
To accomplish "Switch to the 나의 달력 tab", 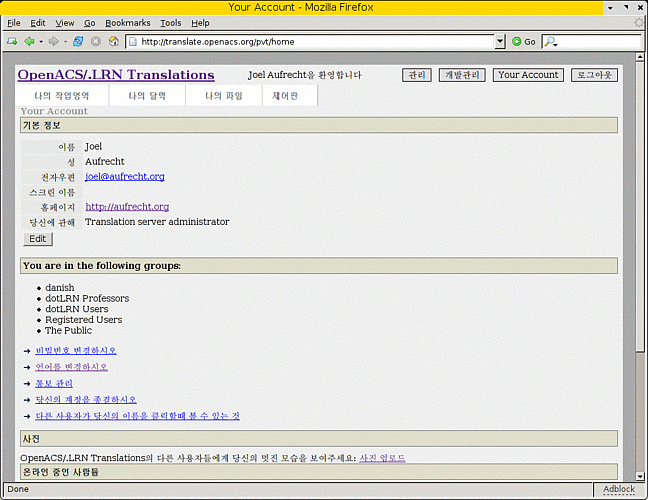I will 148,96.
